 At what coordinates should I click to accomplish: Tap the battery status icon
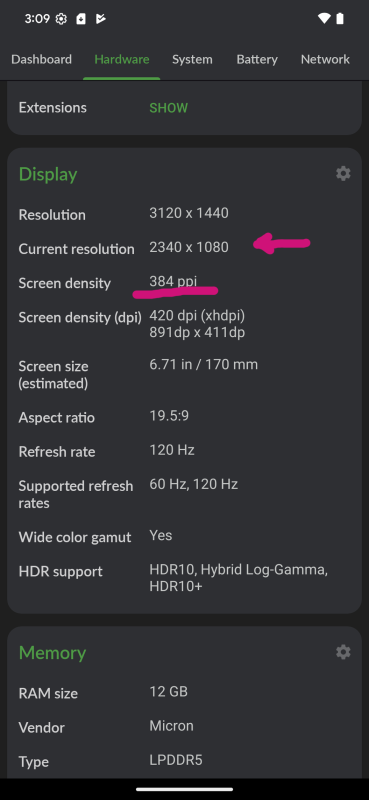[x=340, y=19]
